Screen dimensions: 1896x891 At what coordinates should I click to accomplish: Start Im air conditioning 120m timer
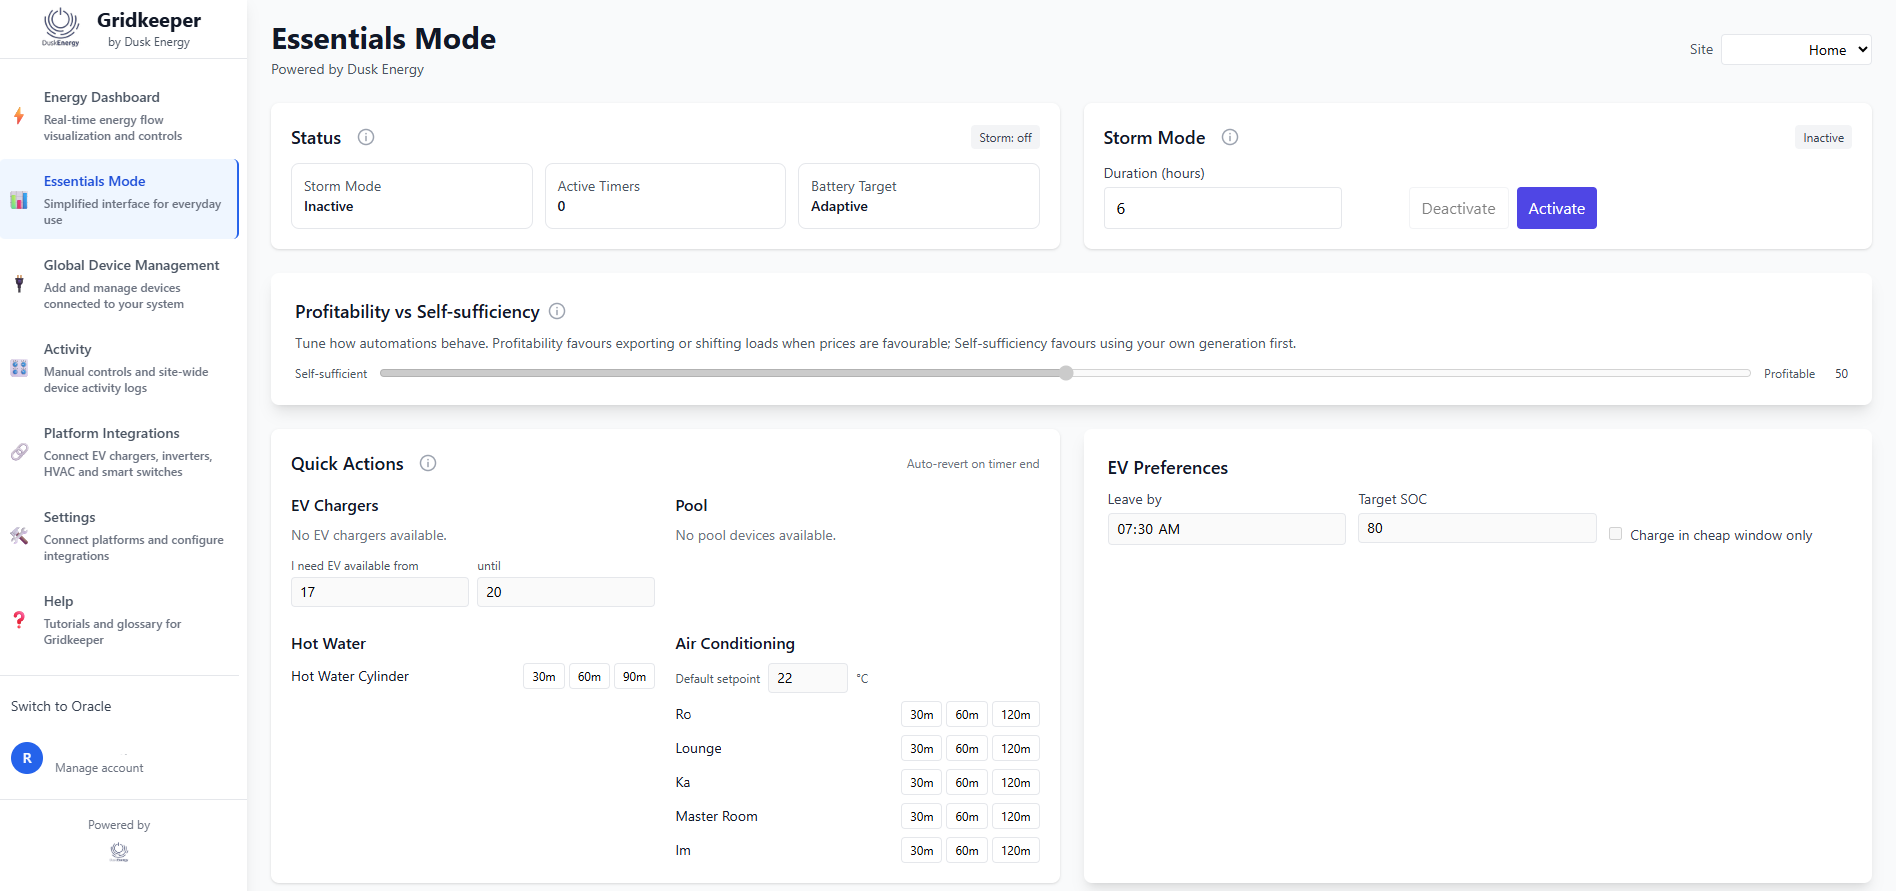pos(1016,851)
